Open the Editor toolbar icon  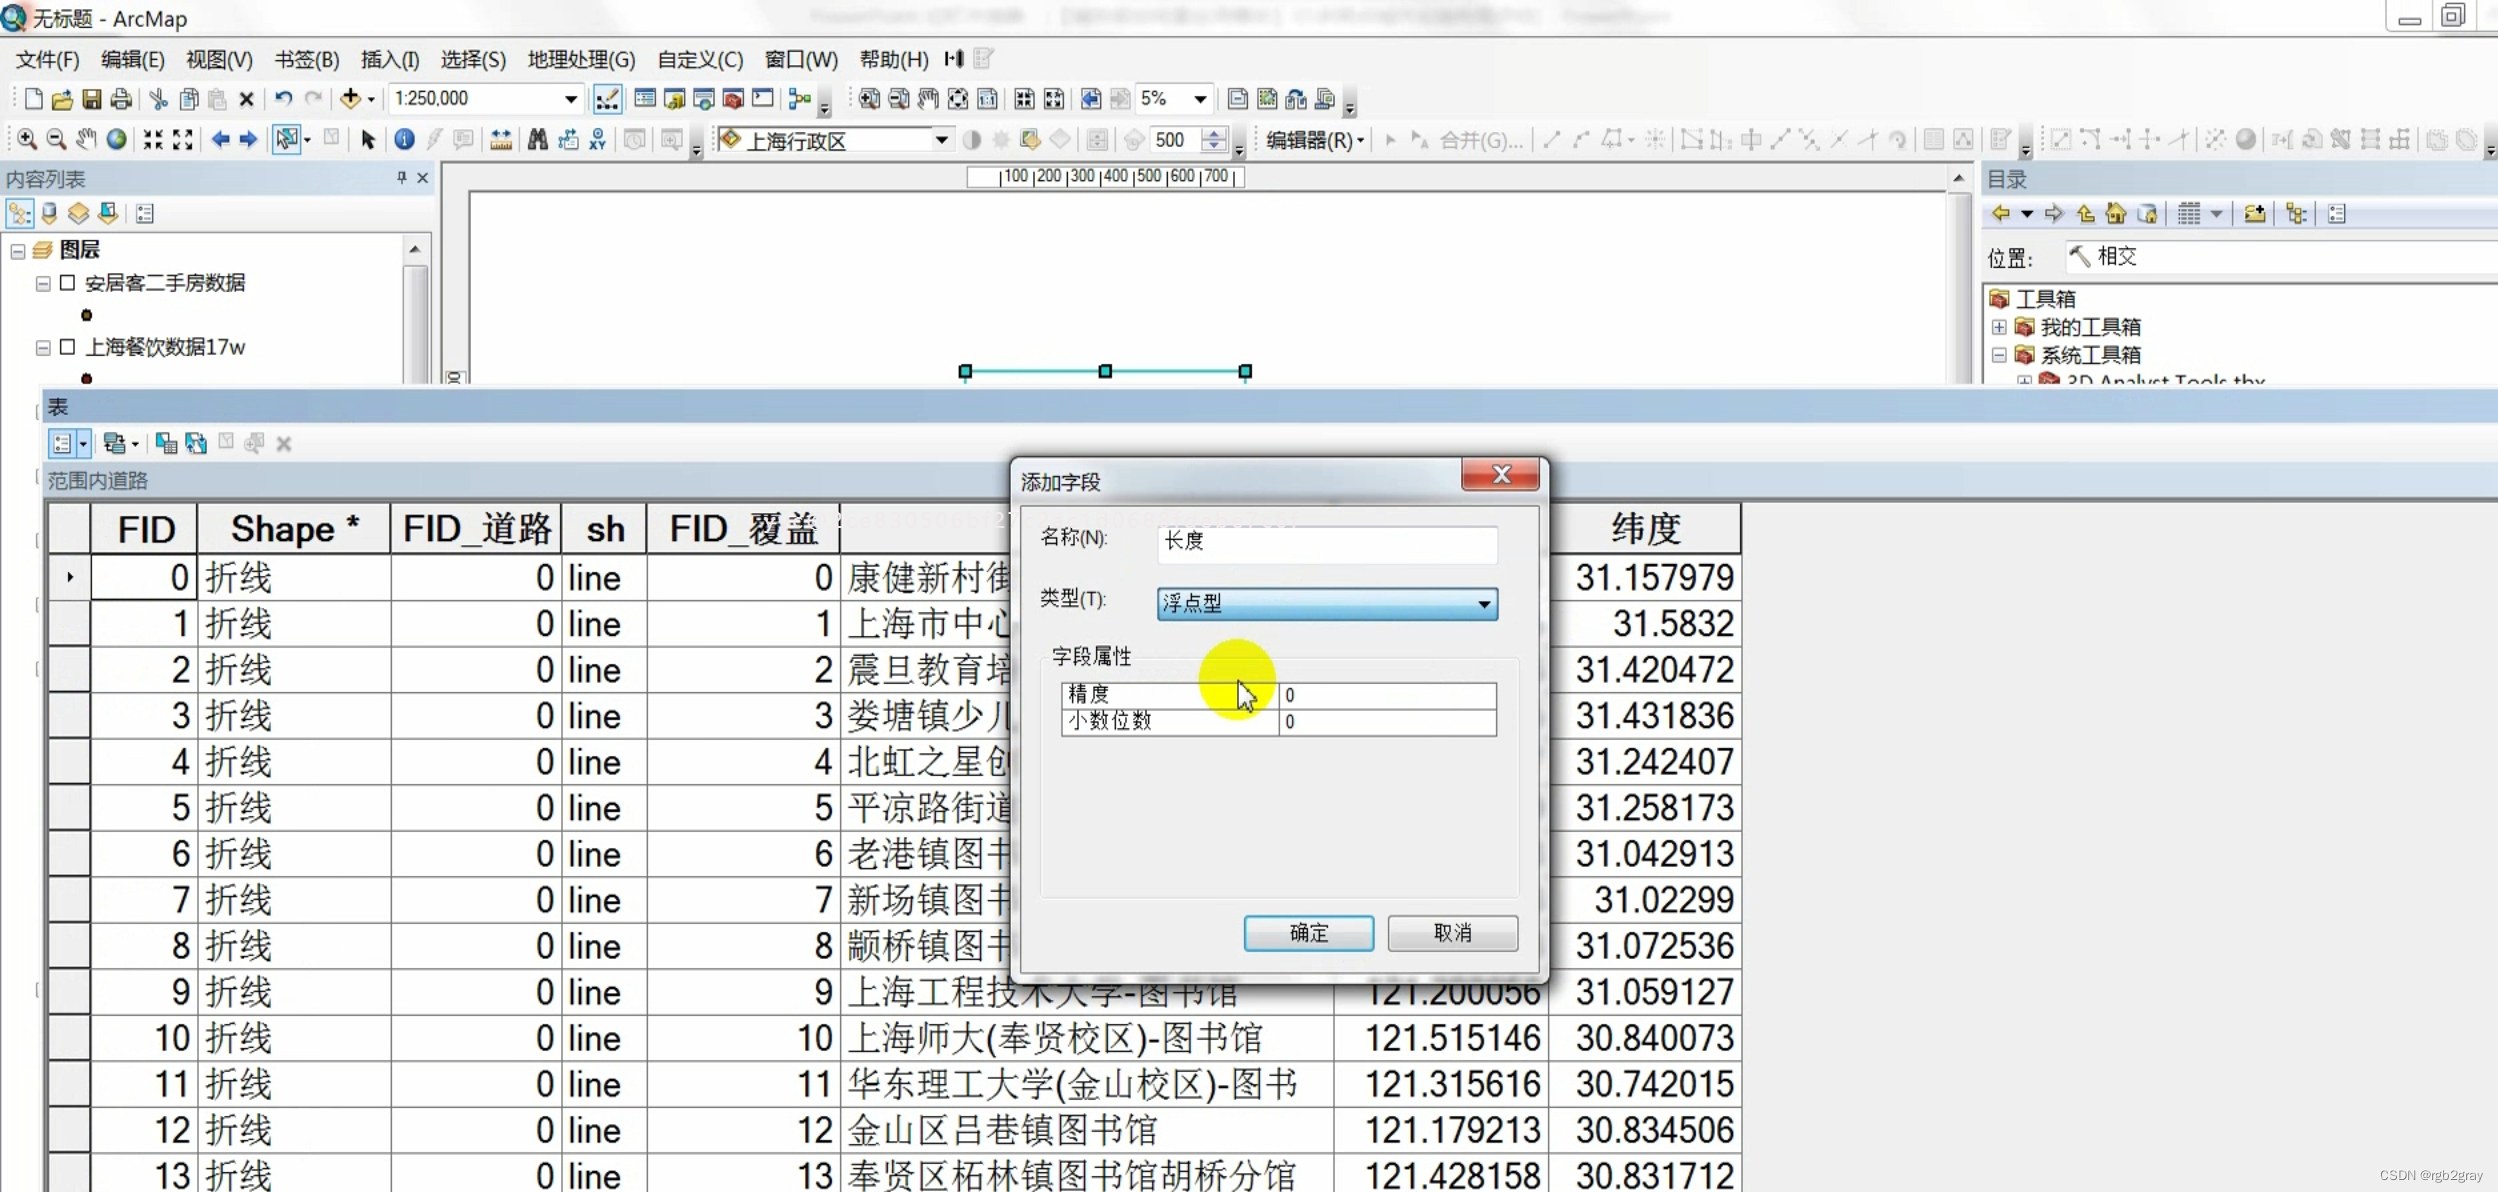[607, 98]
